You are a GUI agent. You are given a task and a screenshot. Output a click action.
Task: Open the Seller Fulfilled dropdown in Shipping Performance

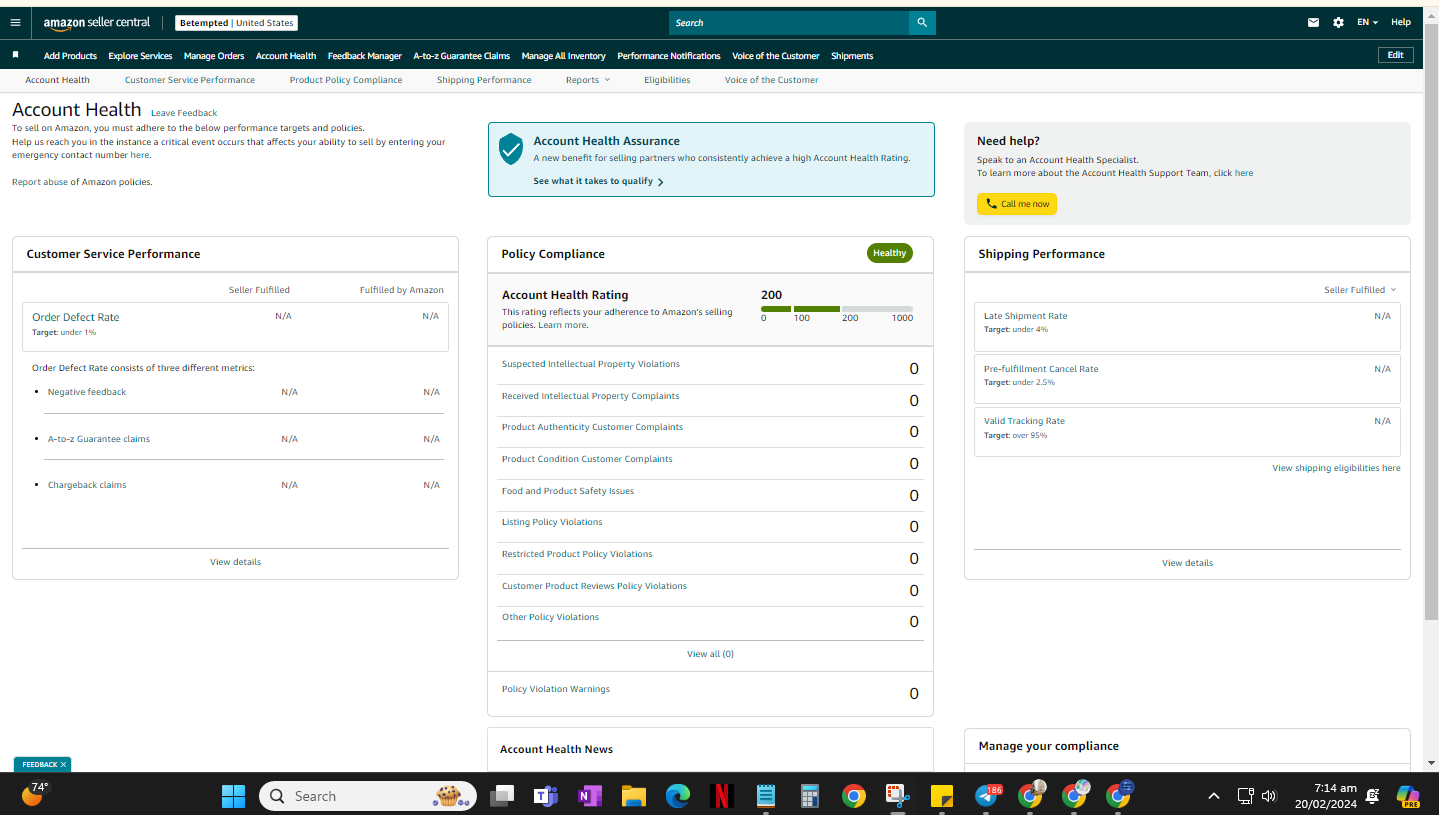(1360, 290)
